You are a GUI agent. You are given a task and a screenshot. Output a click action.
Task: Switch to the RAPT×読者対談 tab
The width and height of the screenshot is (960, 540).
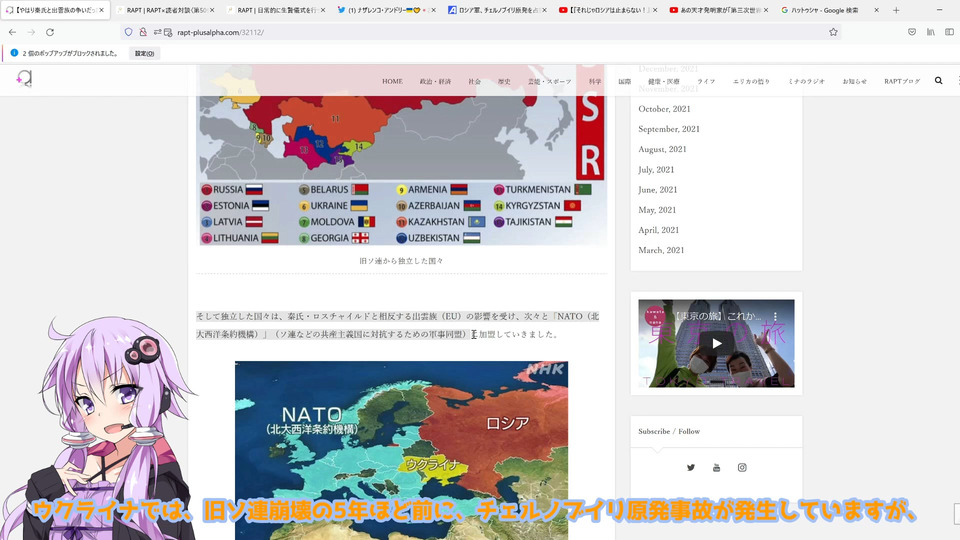(165, 10)
